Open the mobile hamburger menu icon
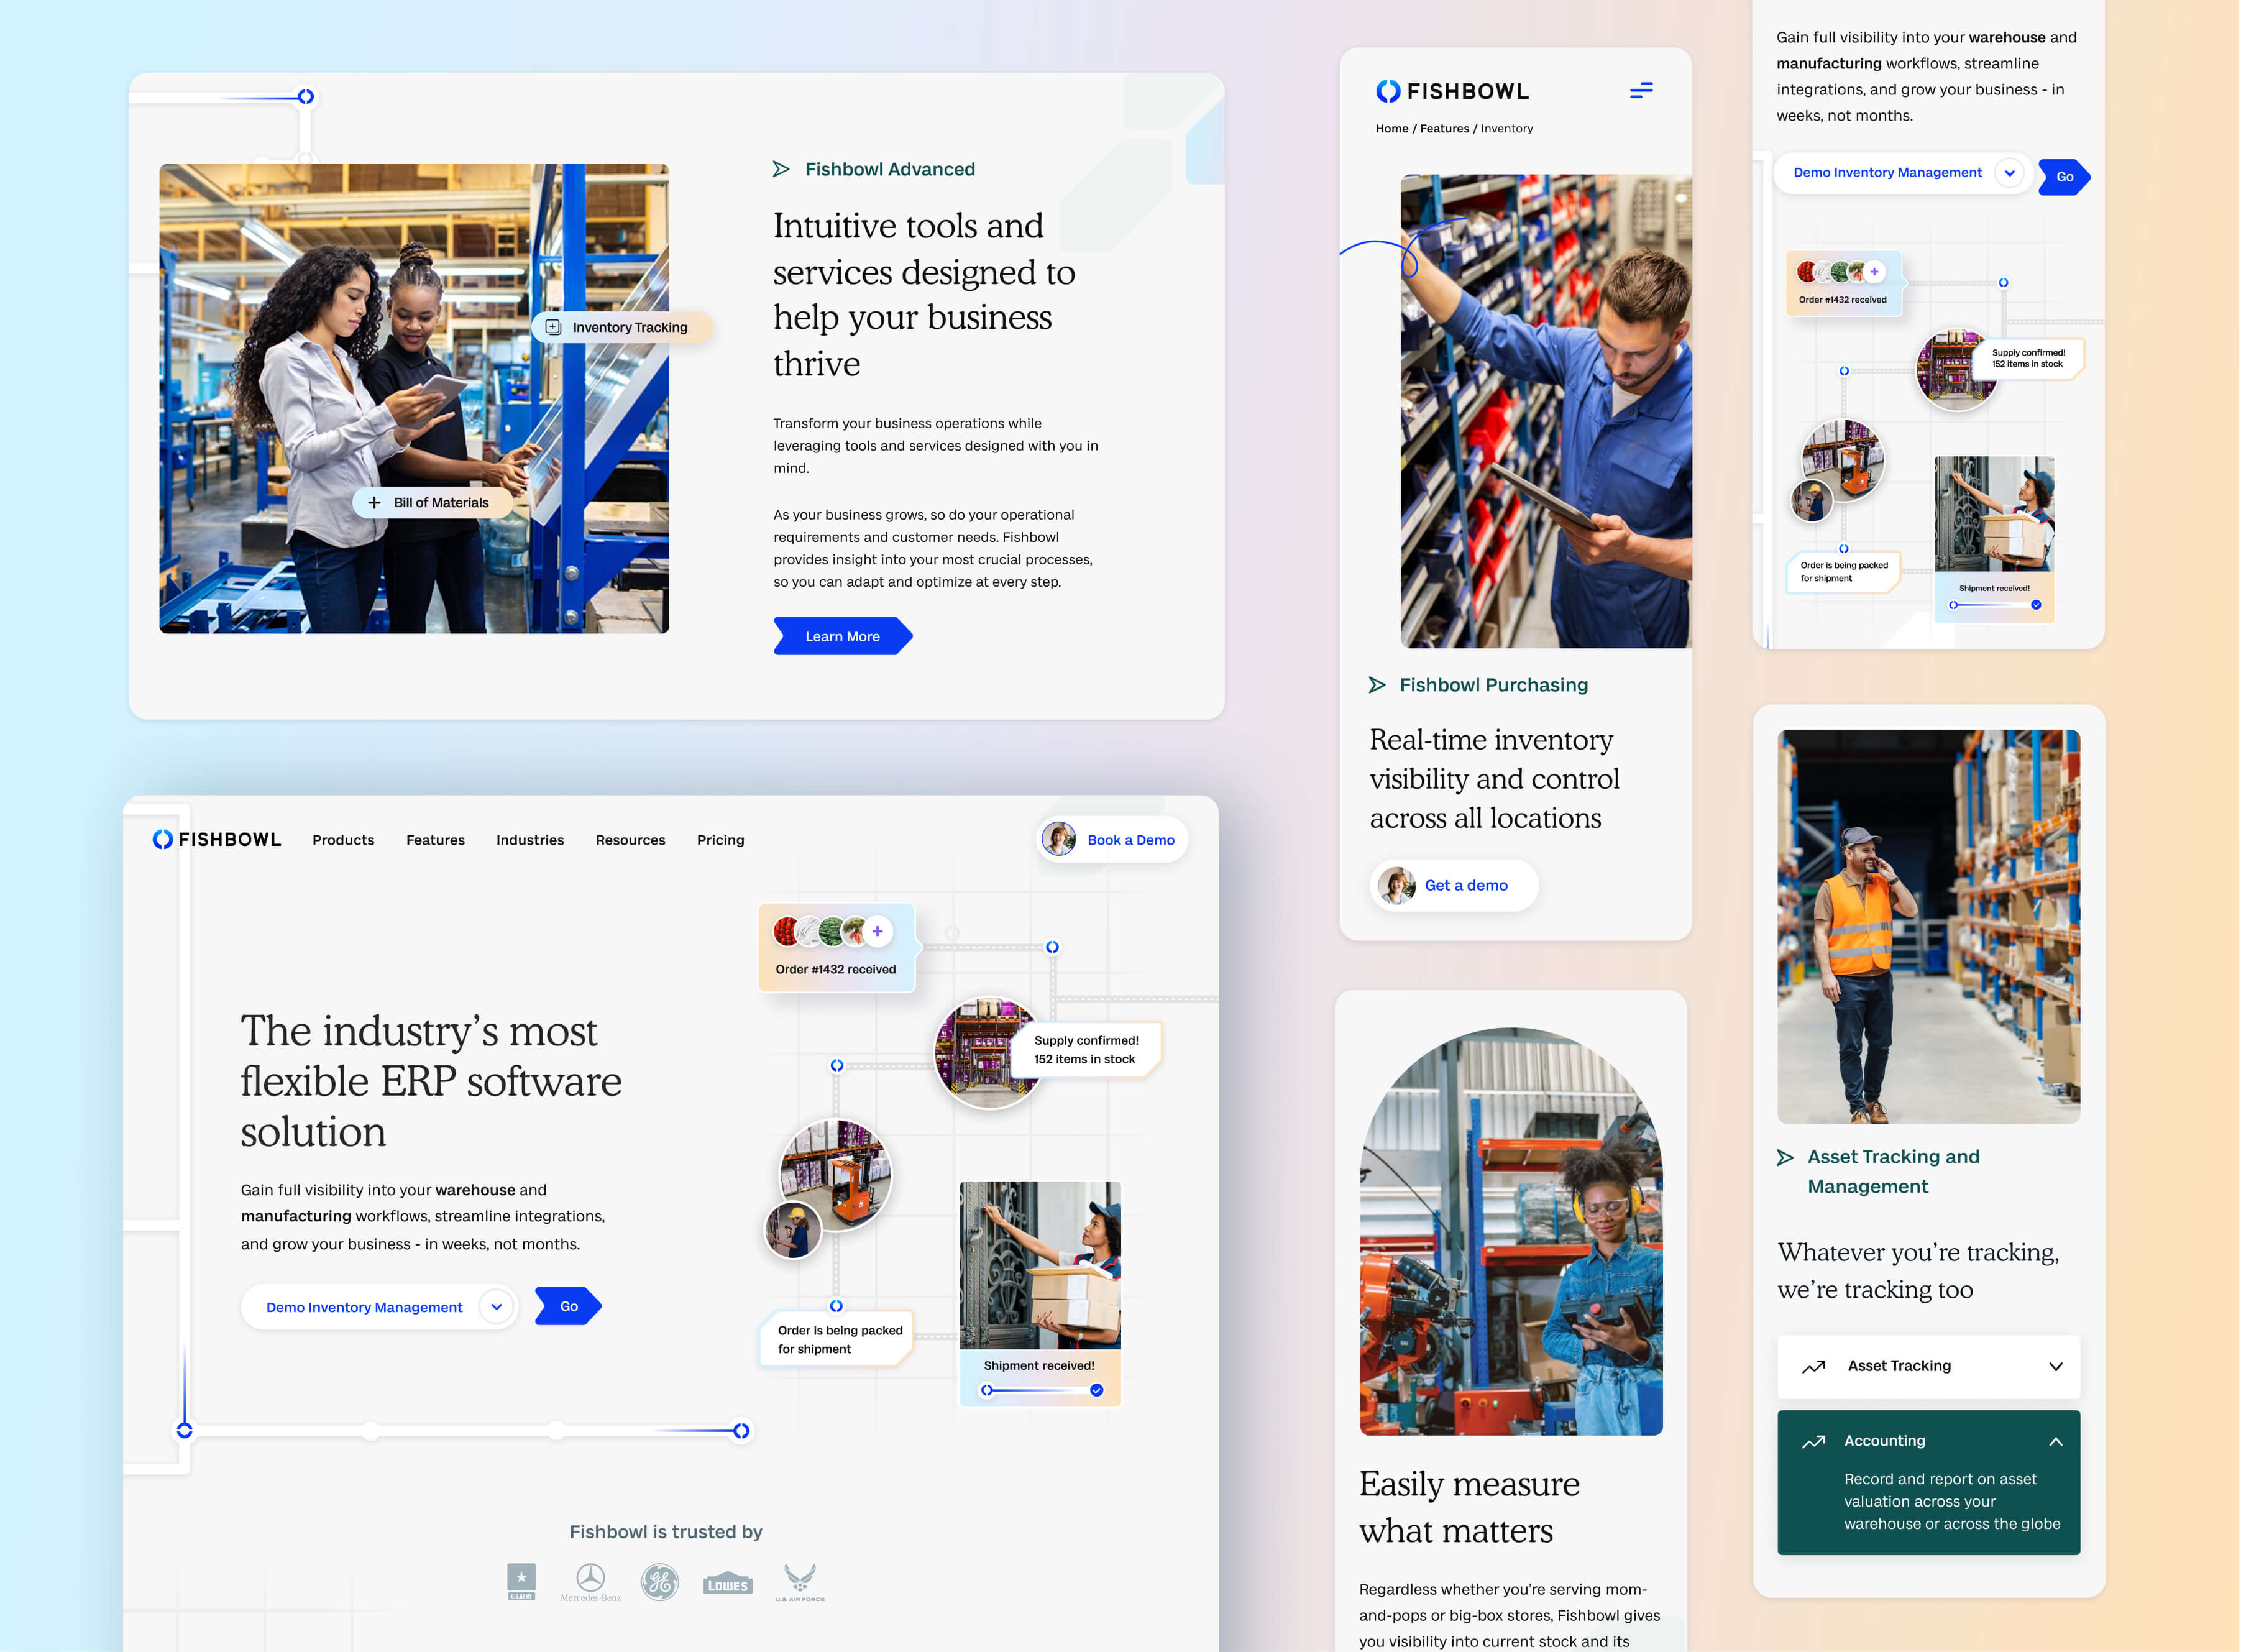 [x=1640, y=91]
